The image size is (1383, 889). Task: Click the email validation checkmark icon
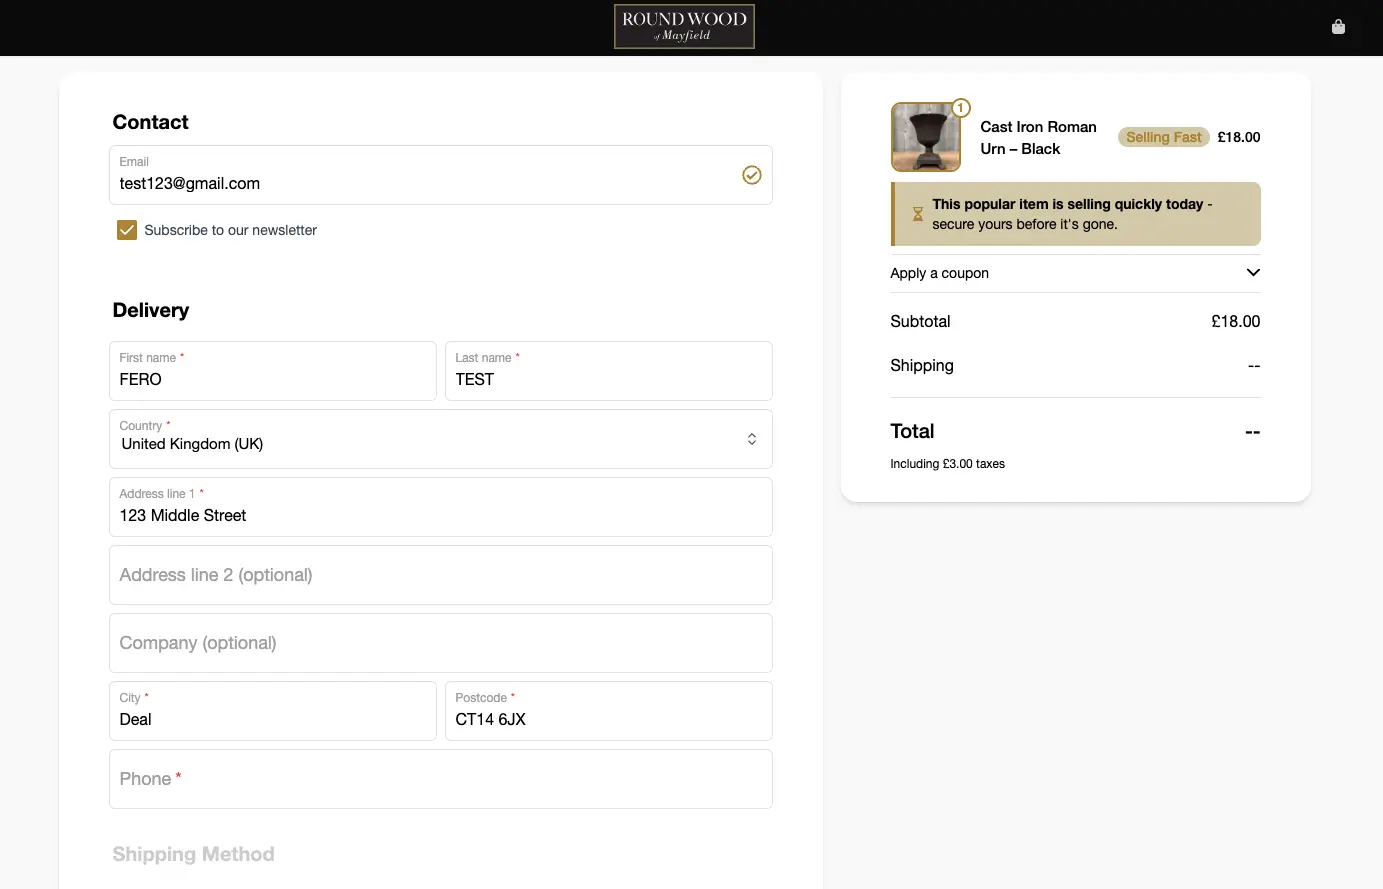pyautogui.click(x=752, y=175)
